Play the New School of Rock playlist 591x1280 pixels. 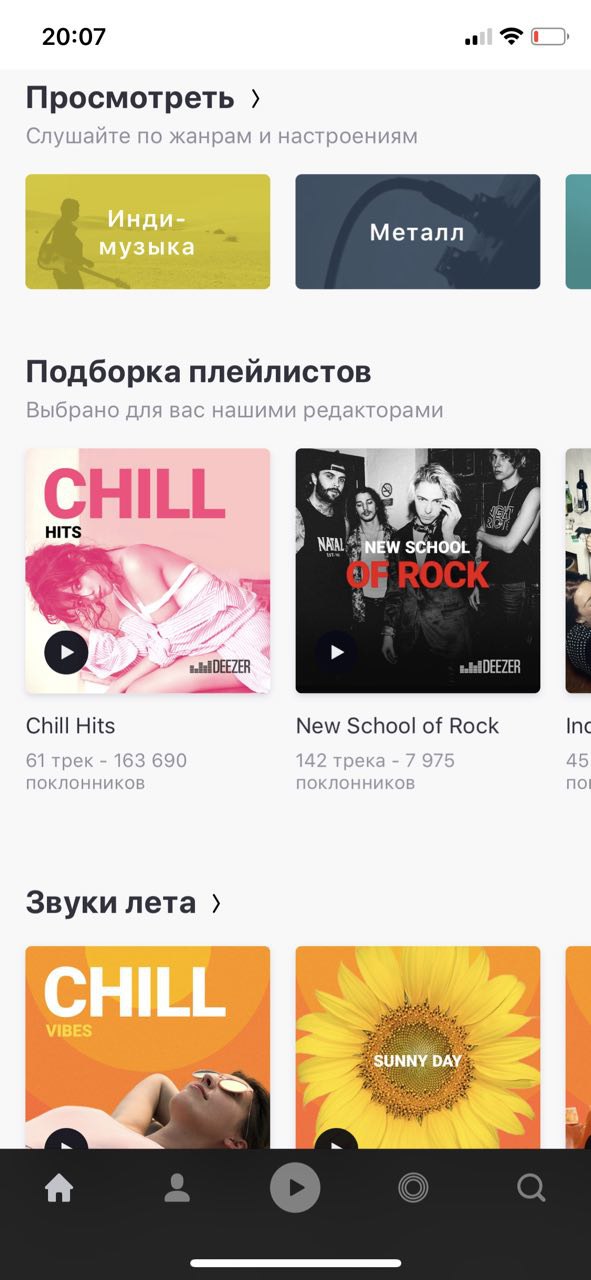[x=336, y=652]
